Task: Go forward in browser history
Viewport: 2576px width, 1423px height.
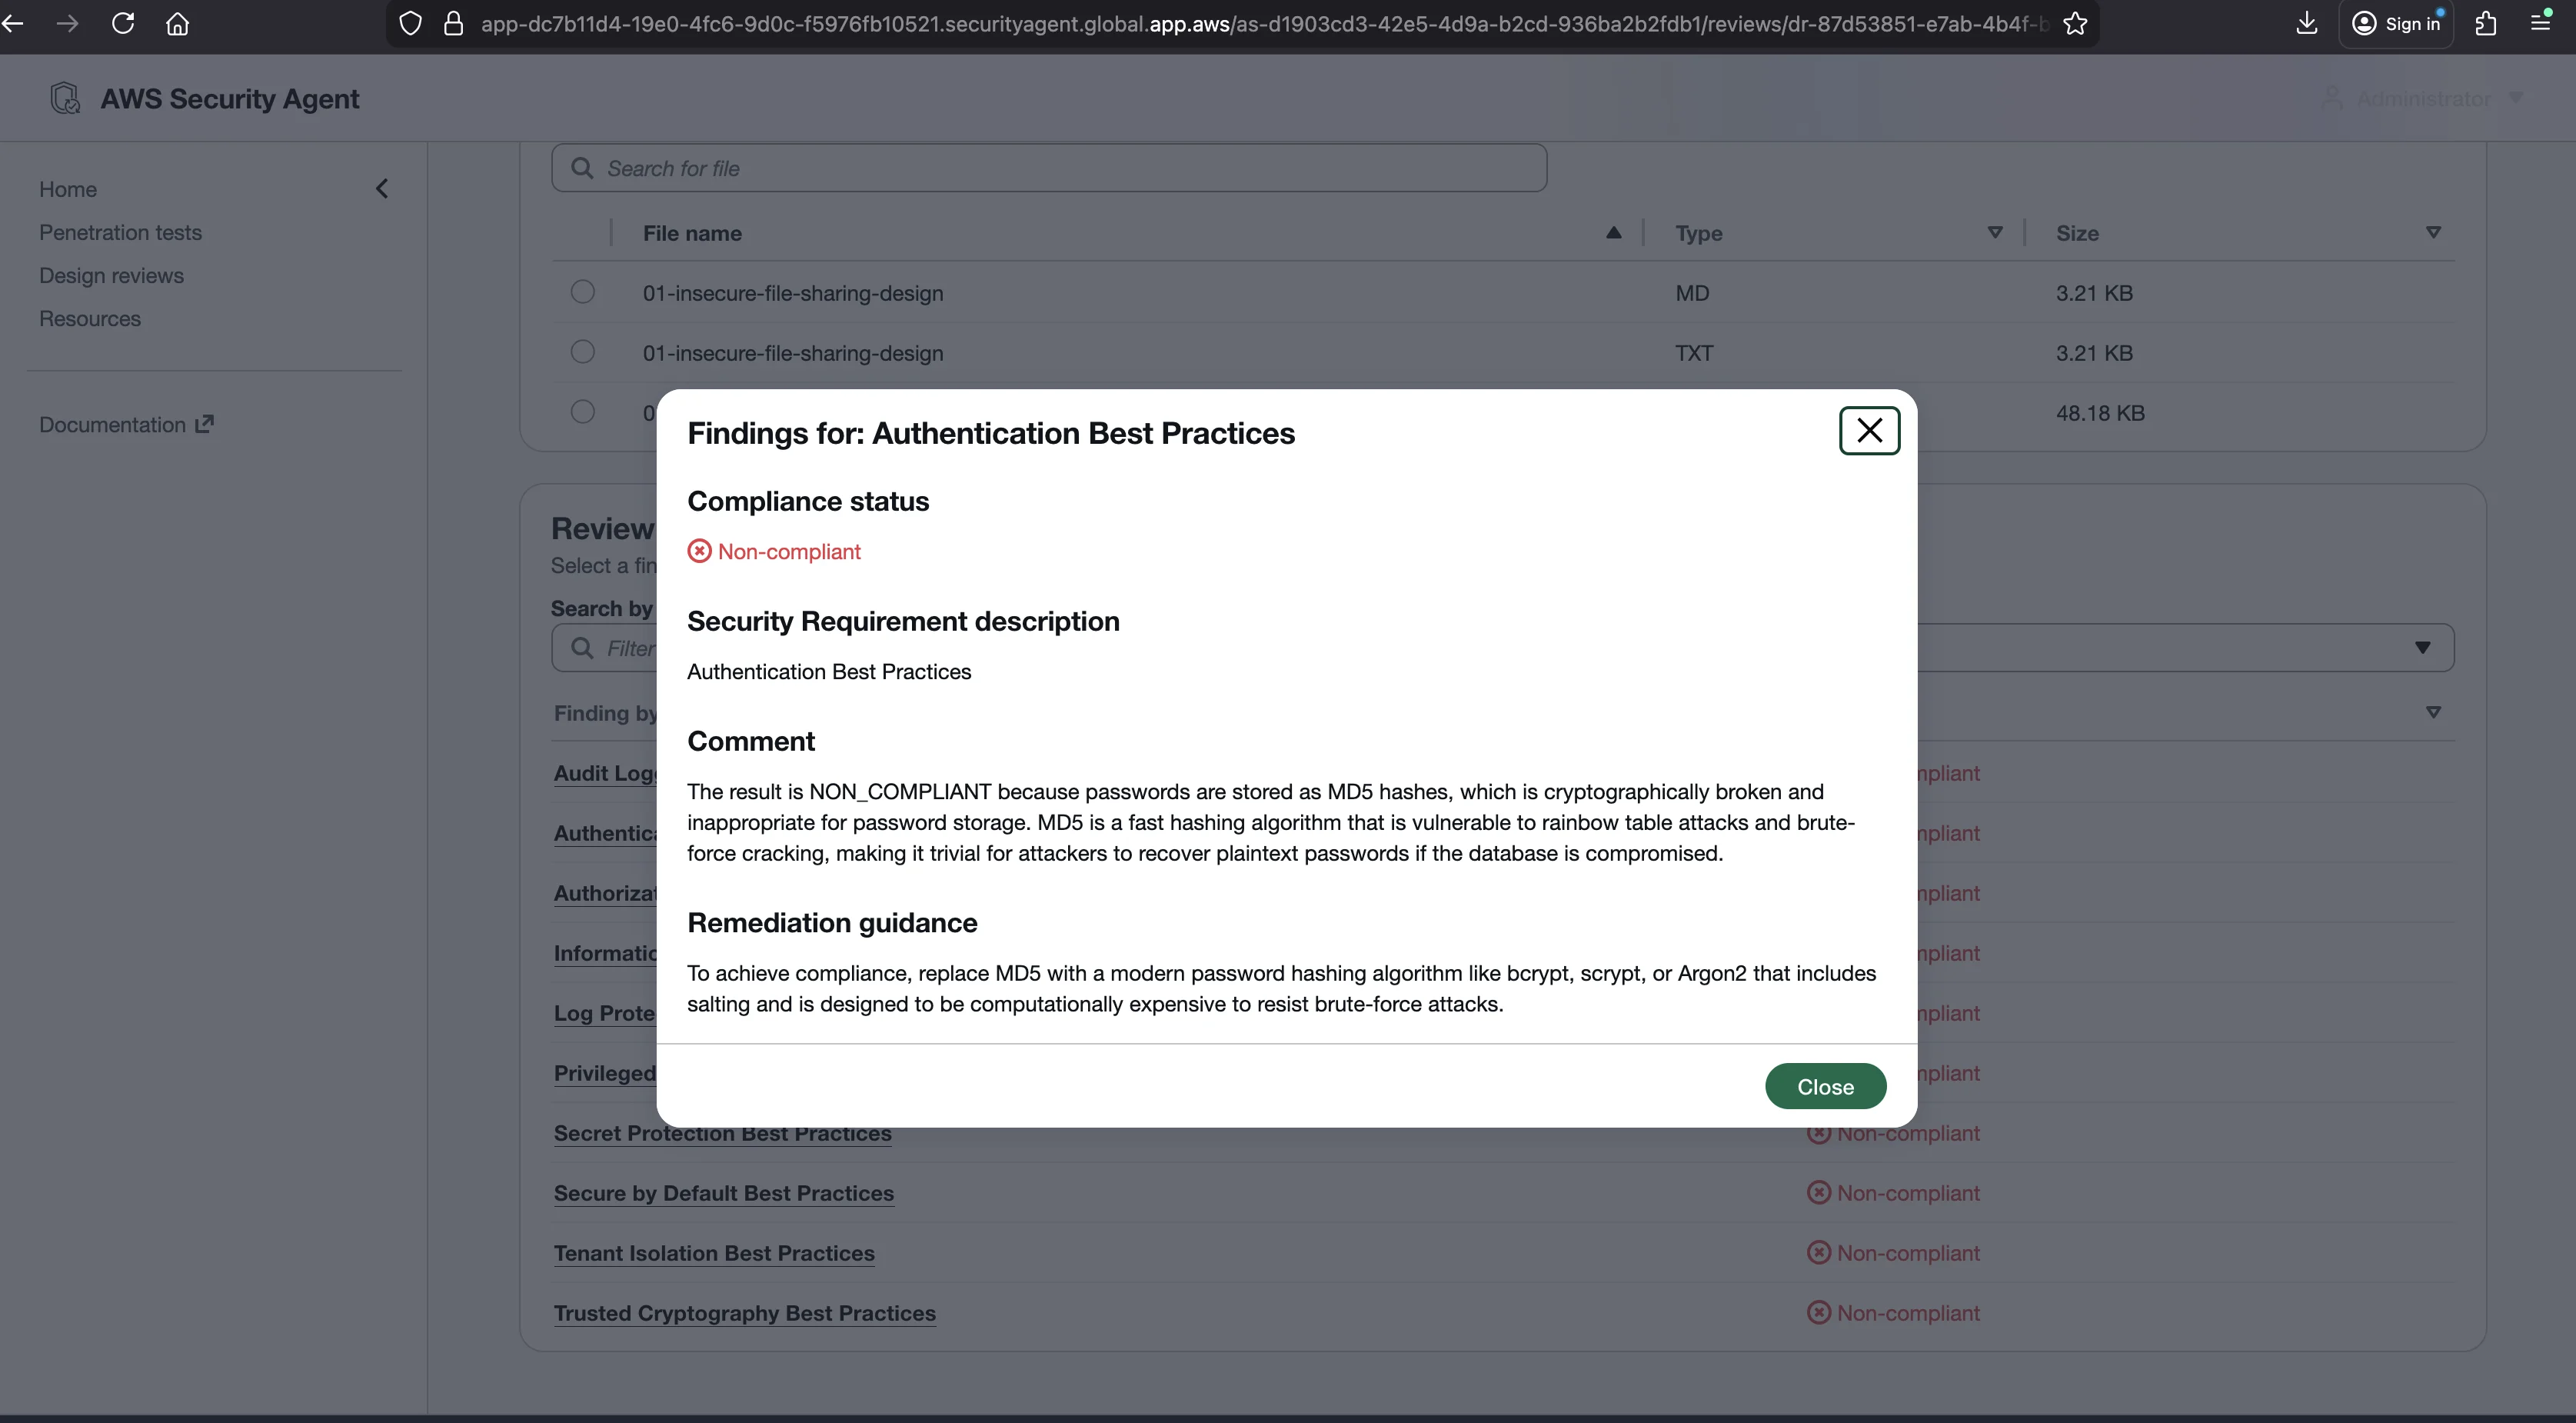Action: [x=68, y=23]
